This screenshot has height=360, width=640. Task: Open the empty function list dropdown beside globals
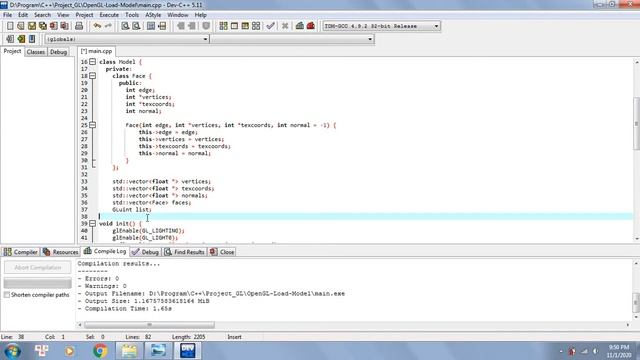pos(292,39)
